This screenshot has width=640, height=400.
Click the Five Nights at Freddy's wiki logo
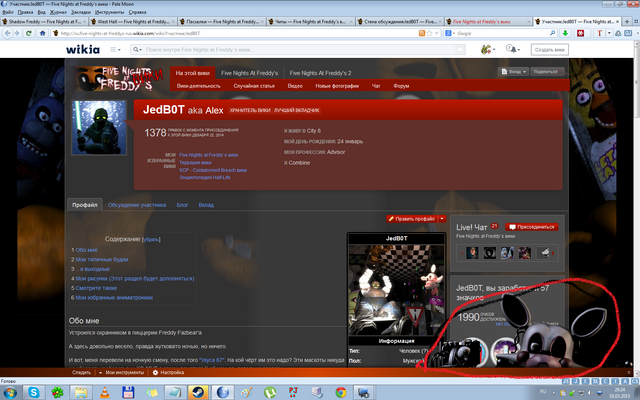tap(118, 78)
